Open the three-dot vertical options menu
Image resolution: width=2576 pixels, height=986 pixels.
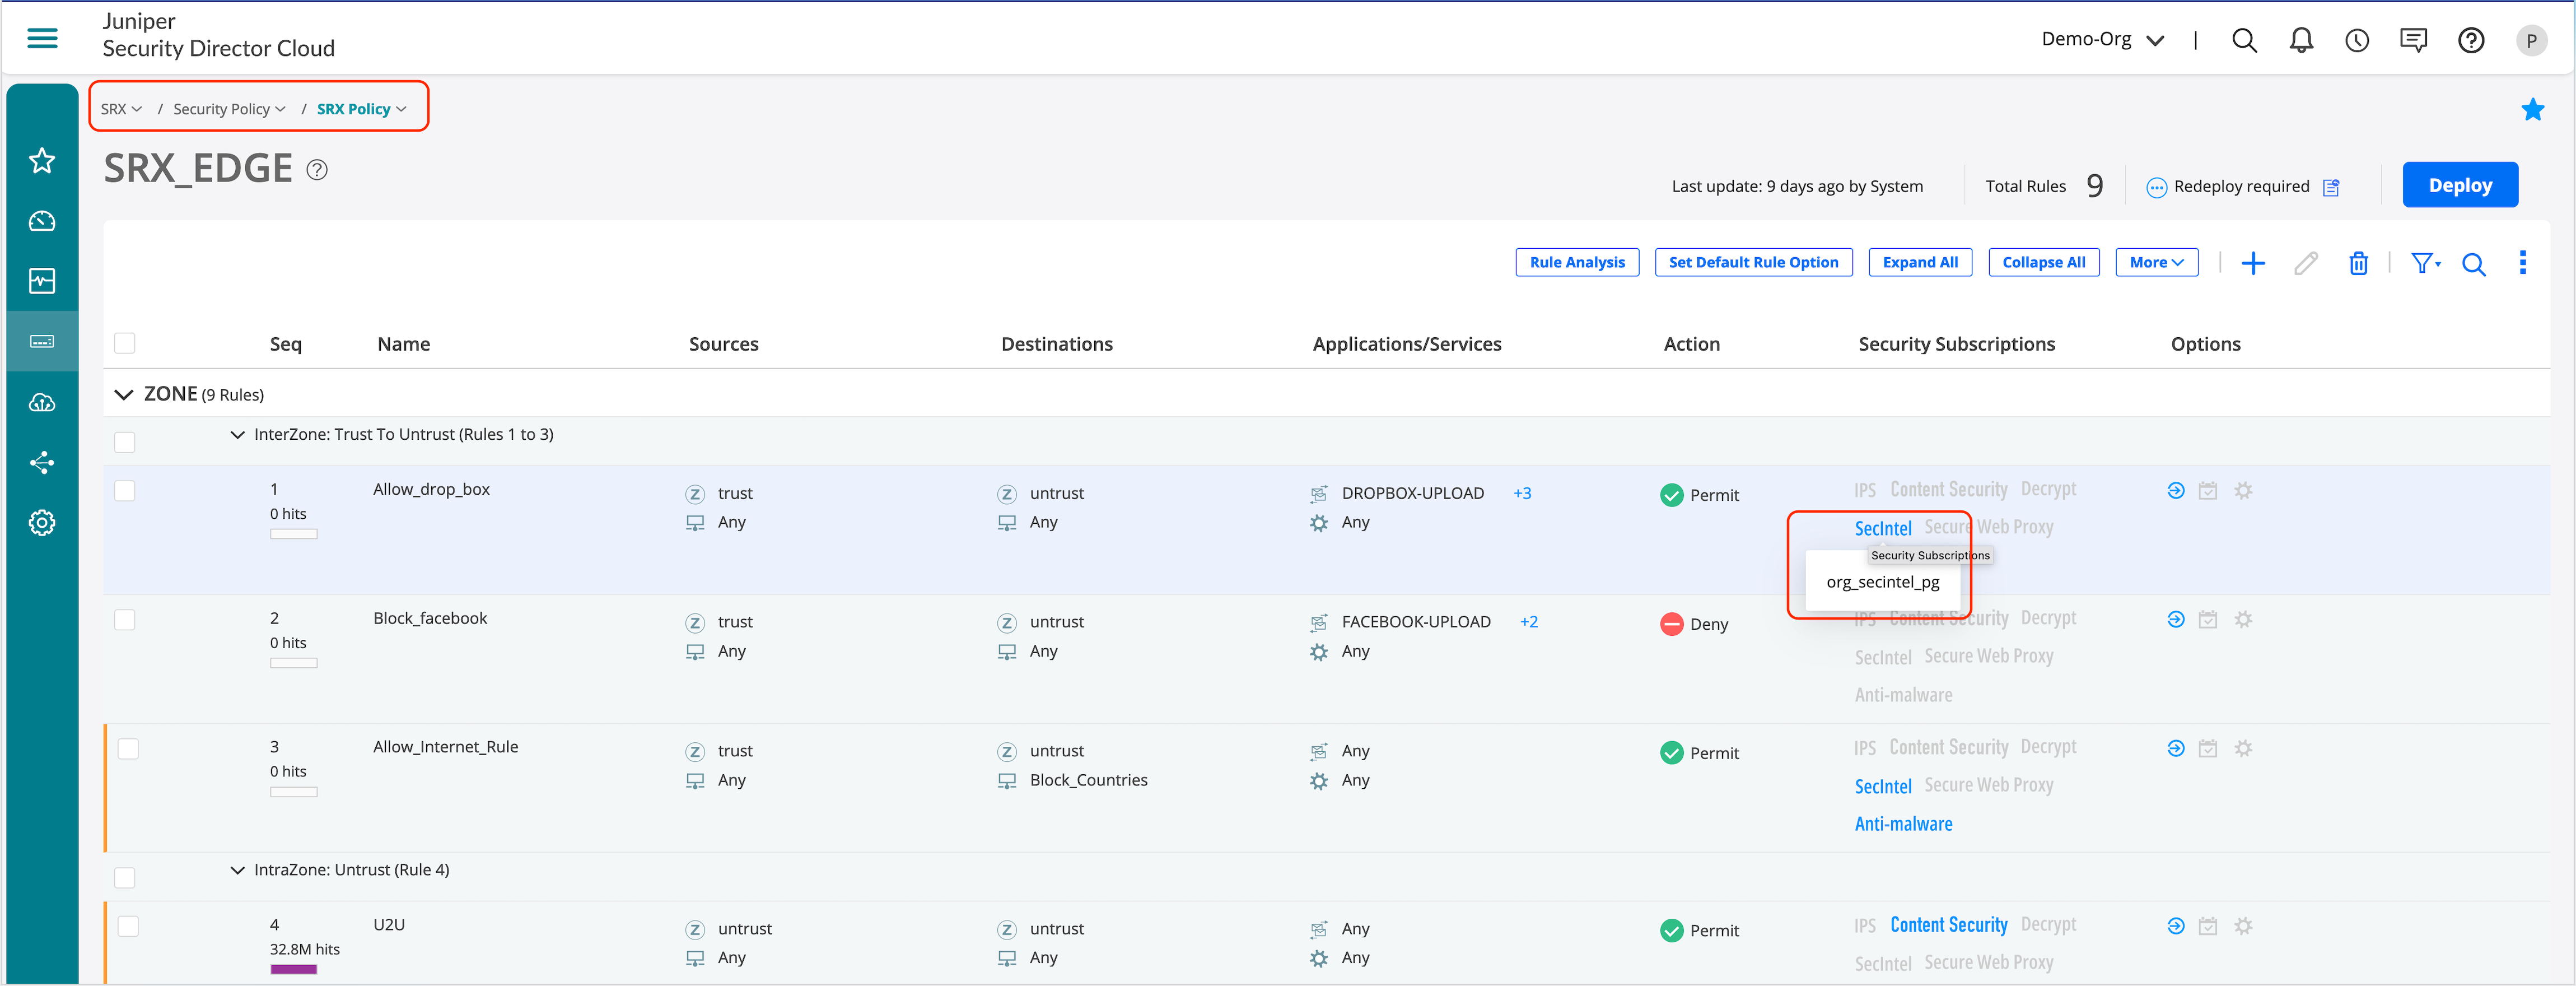pyautogui.click(x=2522, y=263)
